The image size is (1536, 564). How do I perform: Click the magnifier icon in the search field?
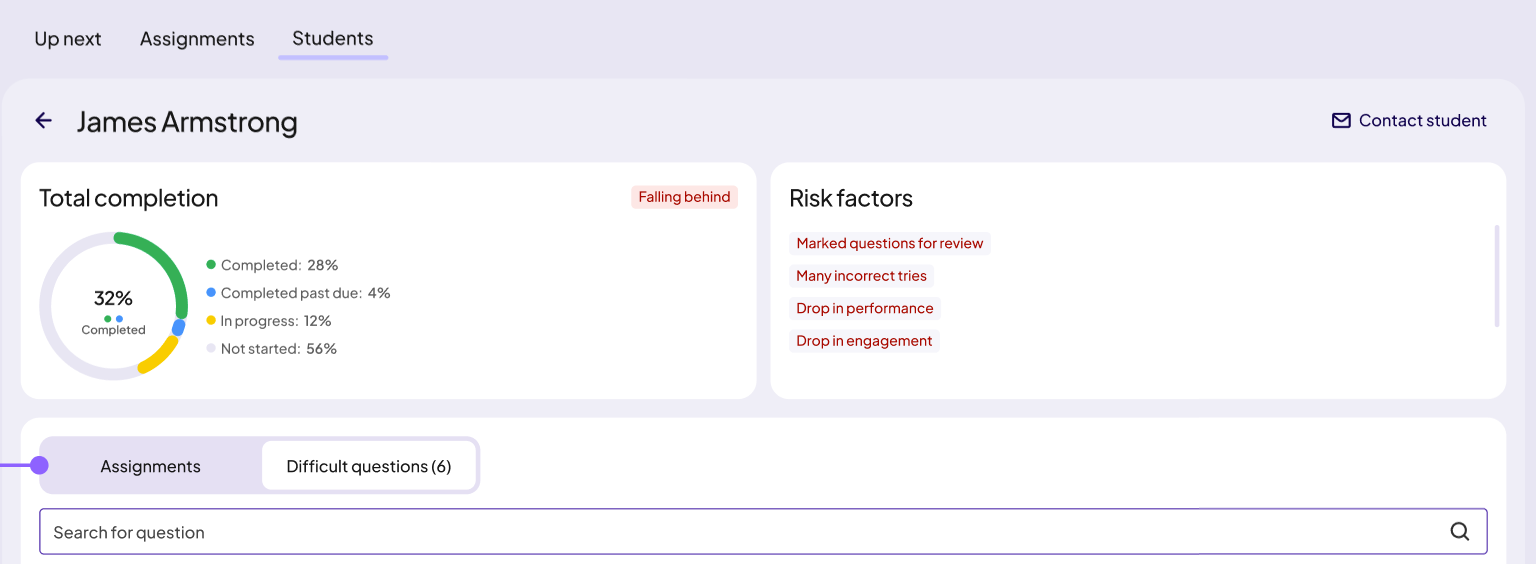click(1460, 532)
